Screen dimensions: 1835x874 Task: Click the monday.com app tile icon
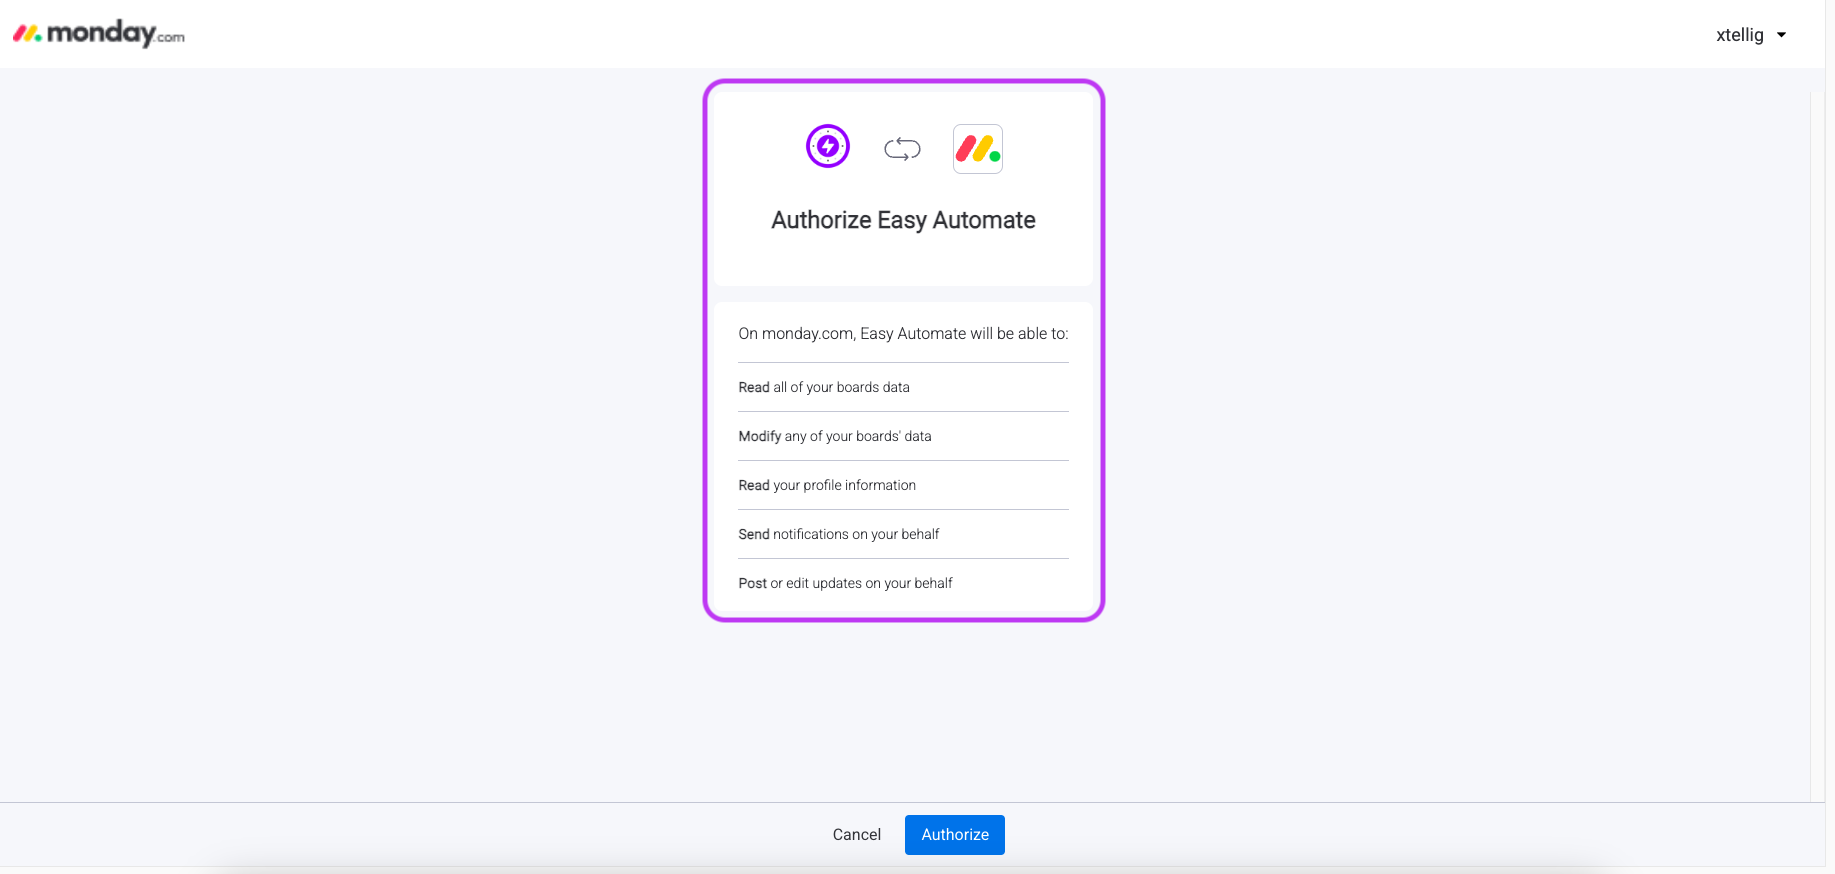tap(978, 149)
